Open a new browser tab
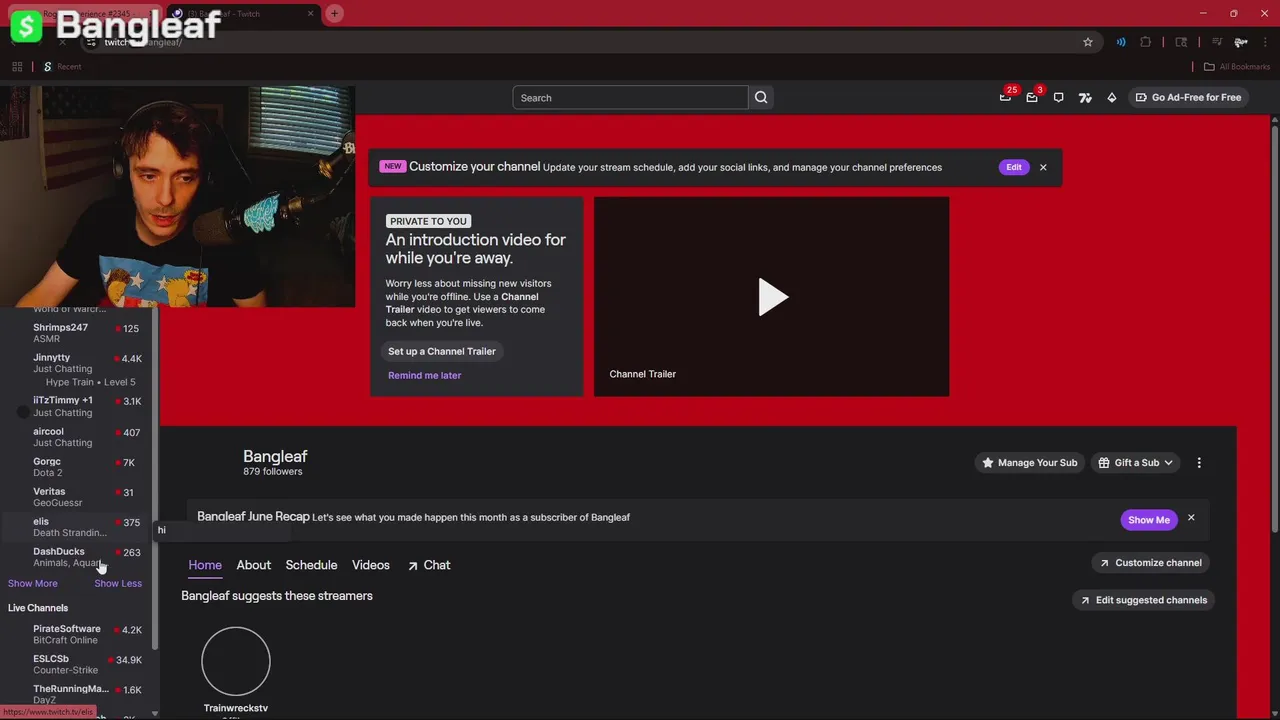Viewport: 1280px width, 720px height. click(x=334, y=13)
